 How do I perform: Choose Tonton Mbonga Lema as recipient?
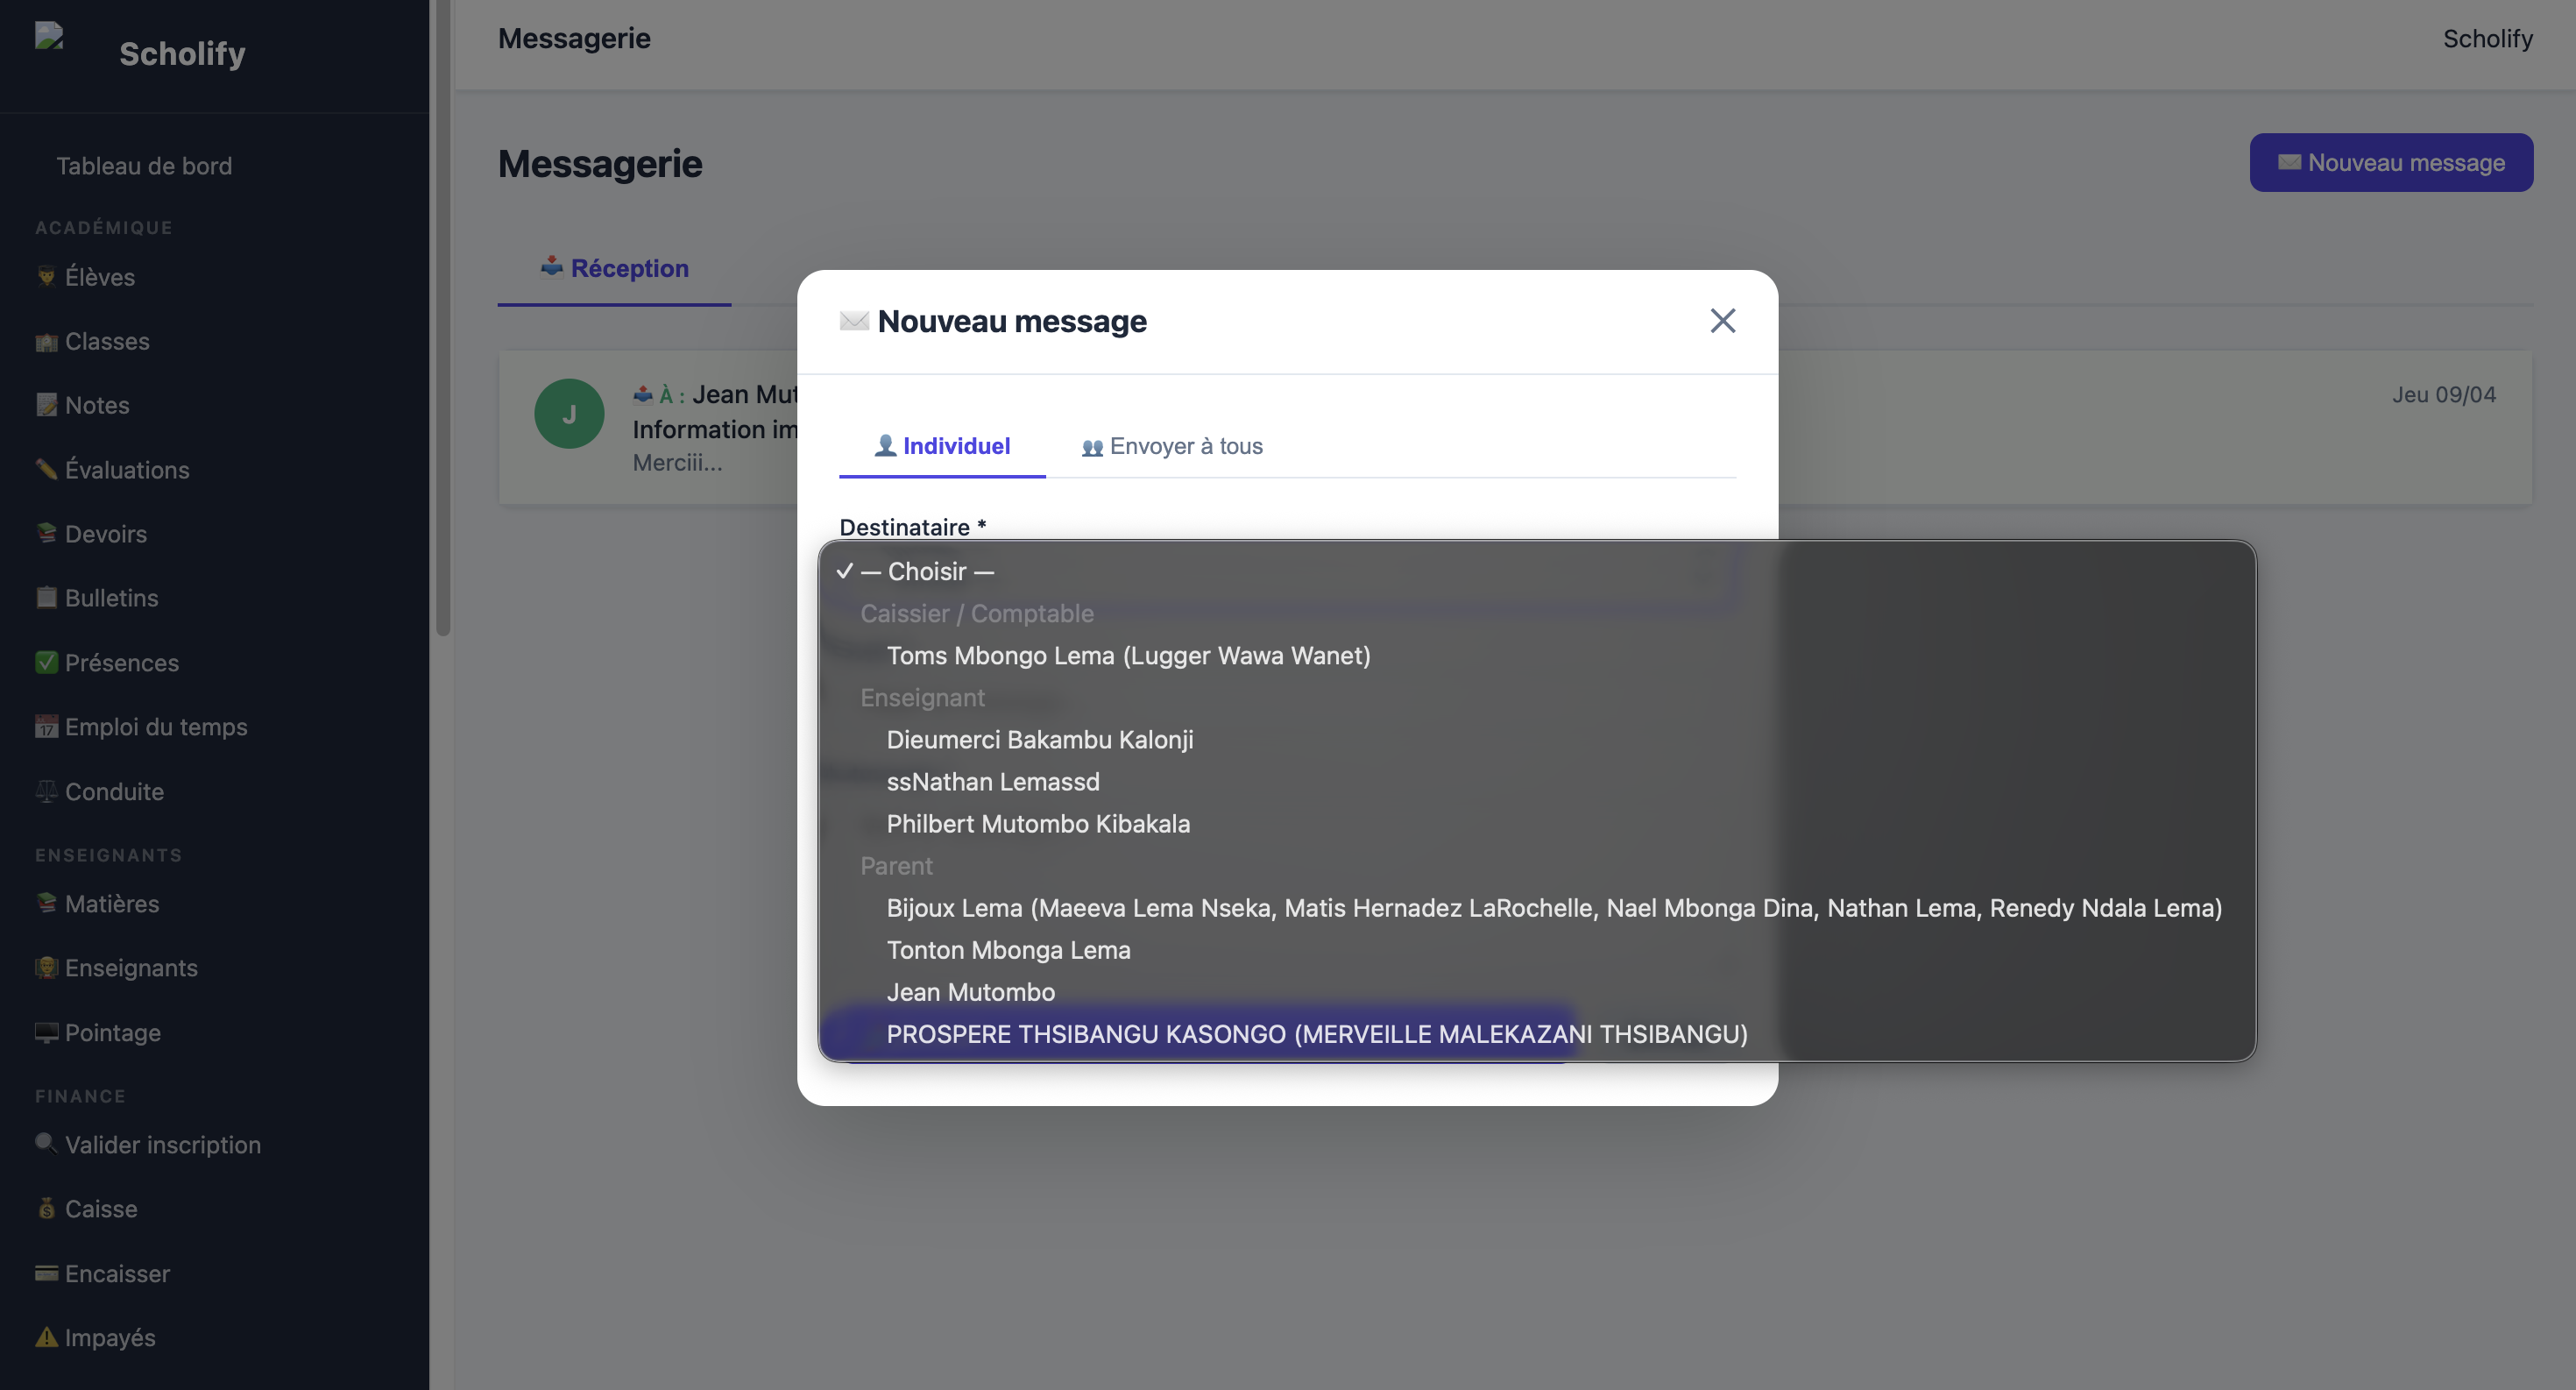tap(1537, 950)
